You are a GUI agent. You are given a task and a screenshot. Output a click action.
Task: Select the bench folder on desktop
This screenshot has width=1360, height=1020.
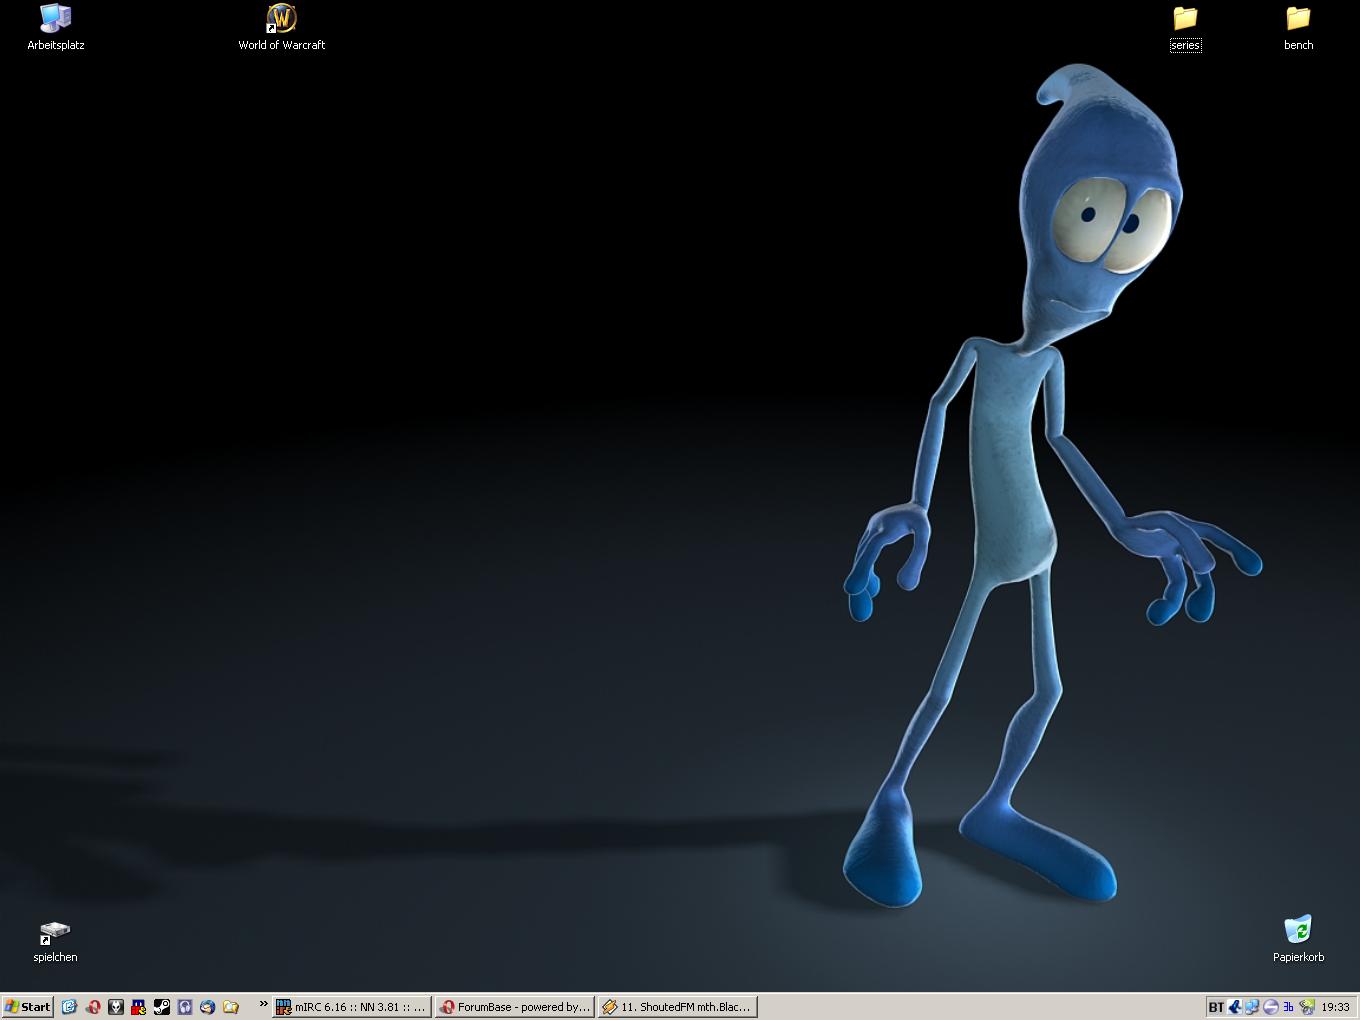click(1298, 28)
